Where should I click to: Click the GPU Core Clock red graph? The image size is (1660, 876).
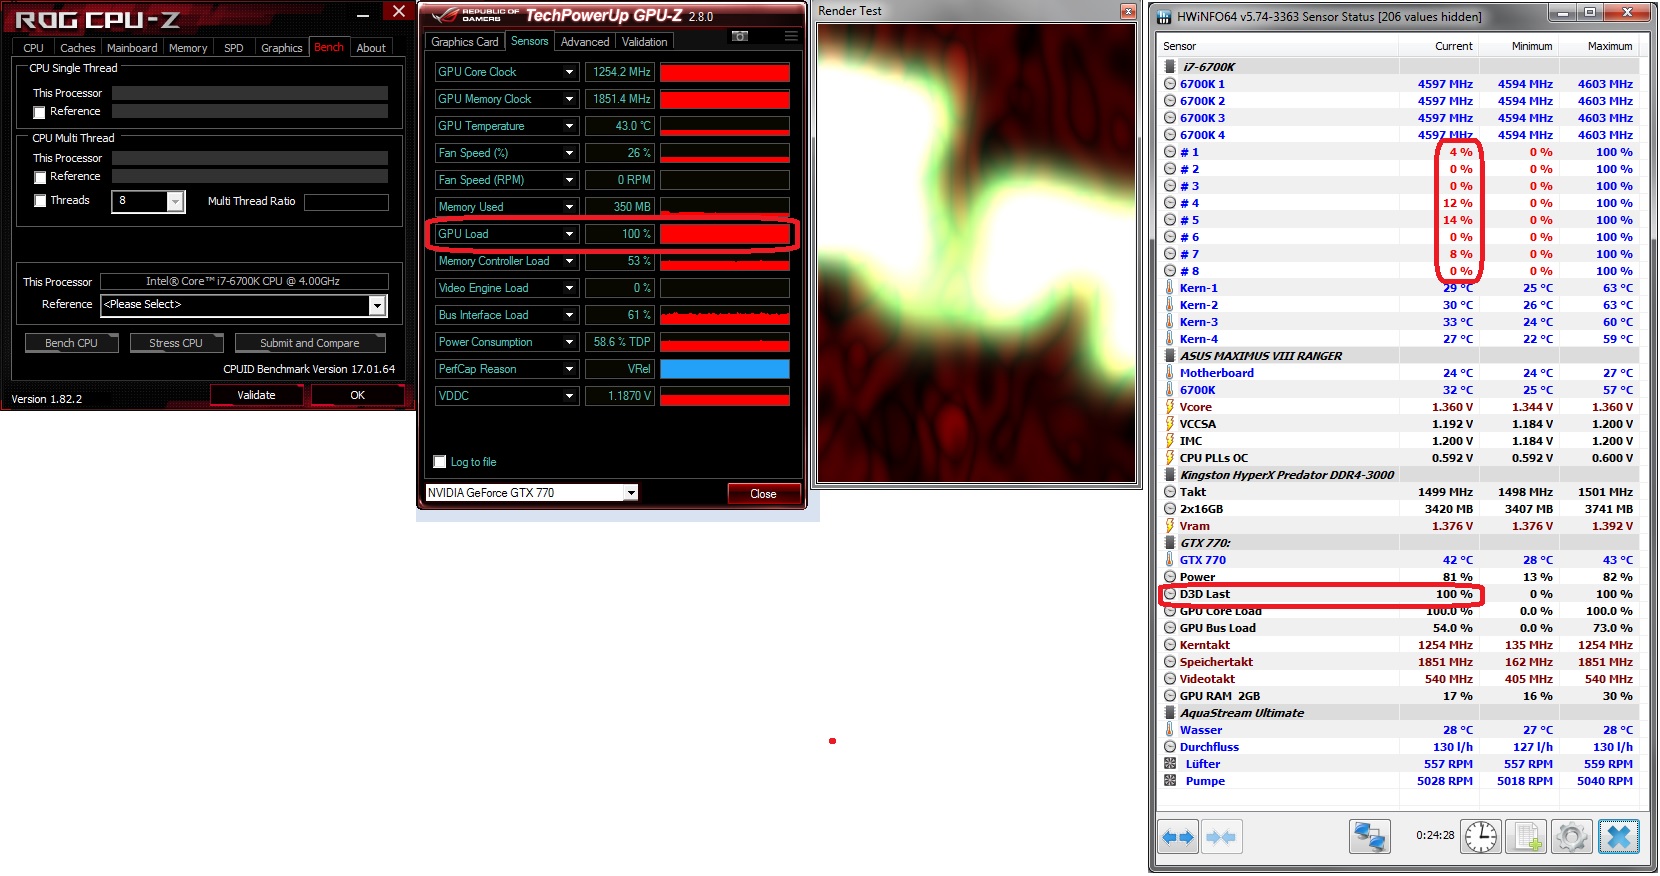725,72
